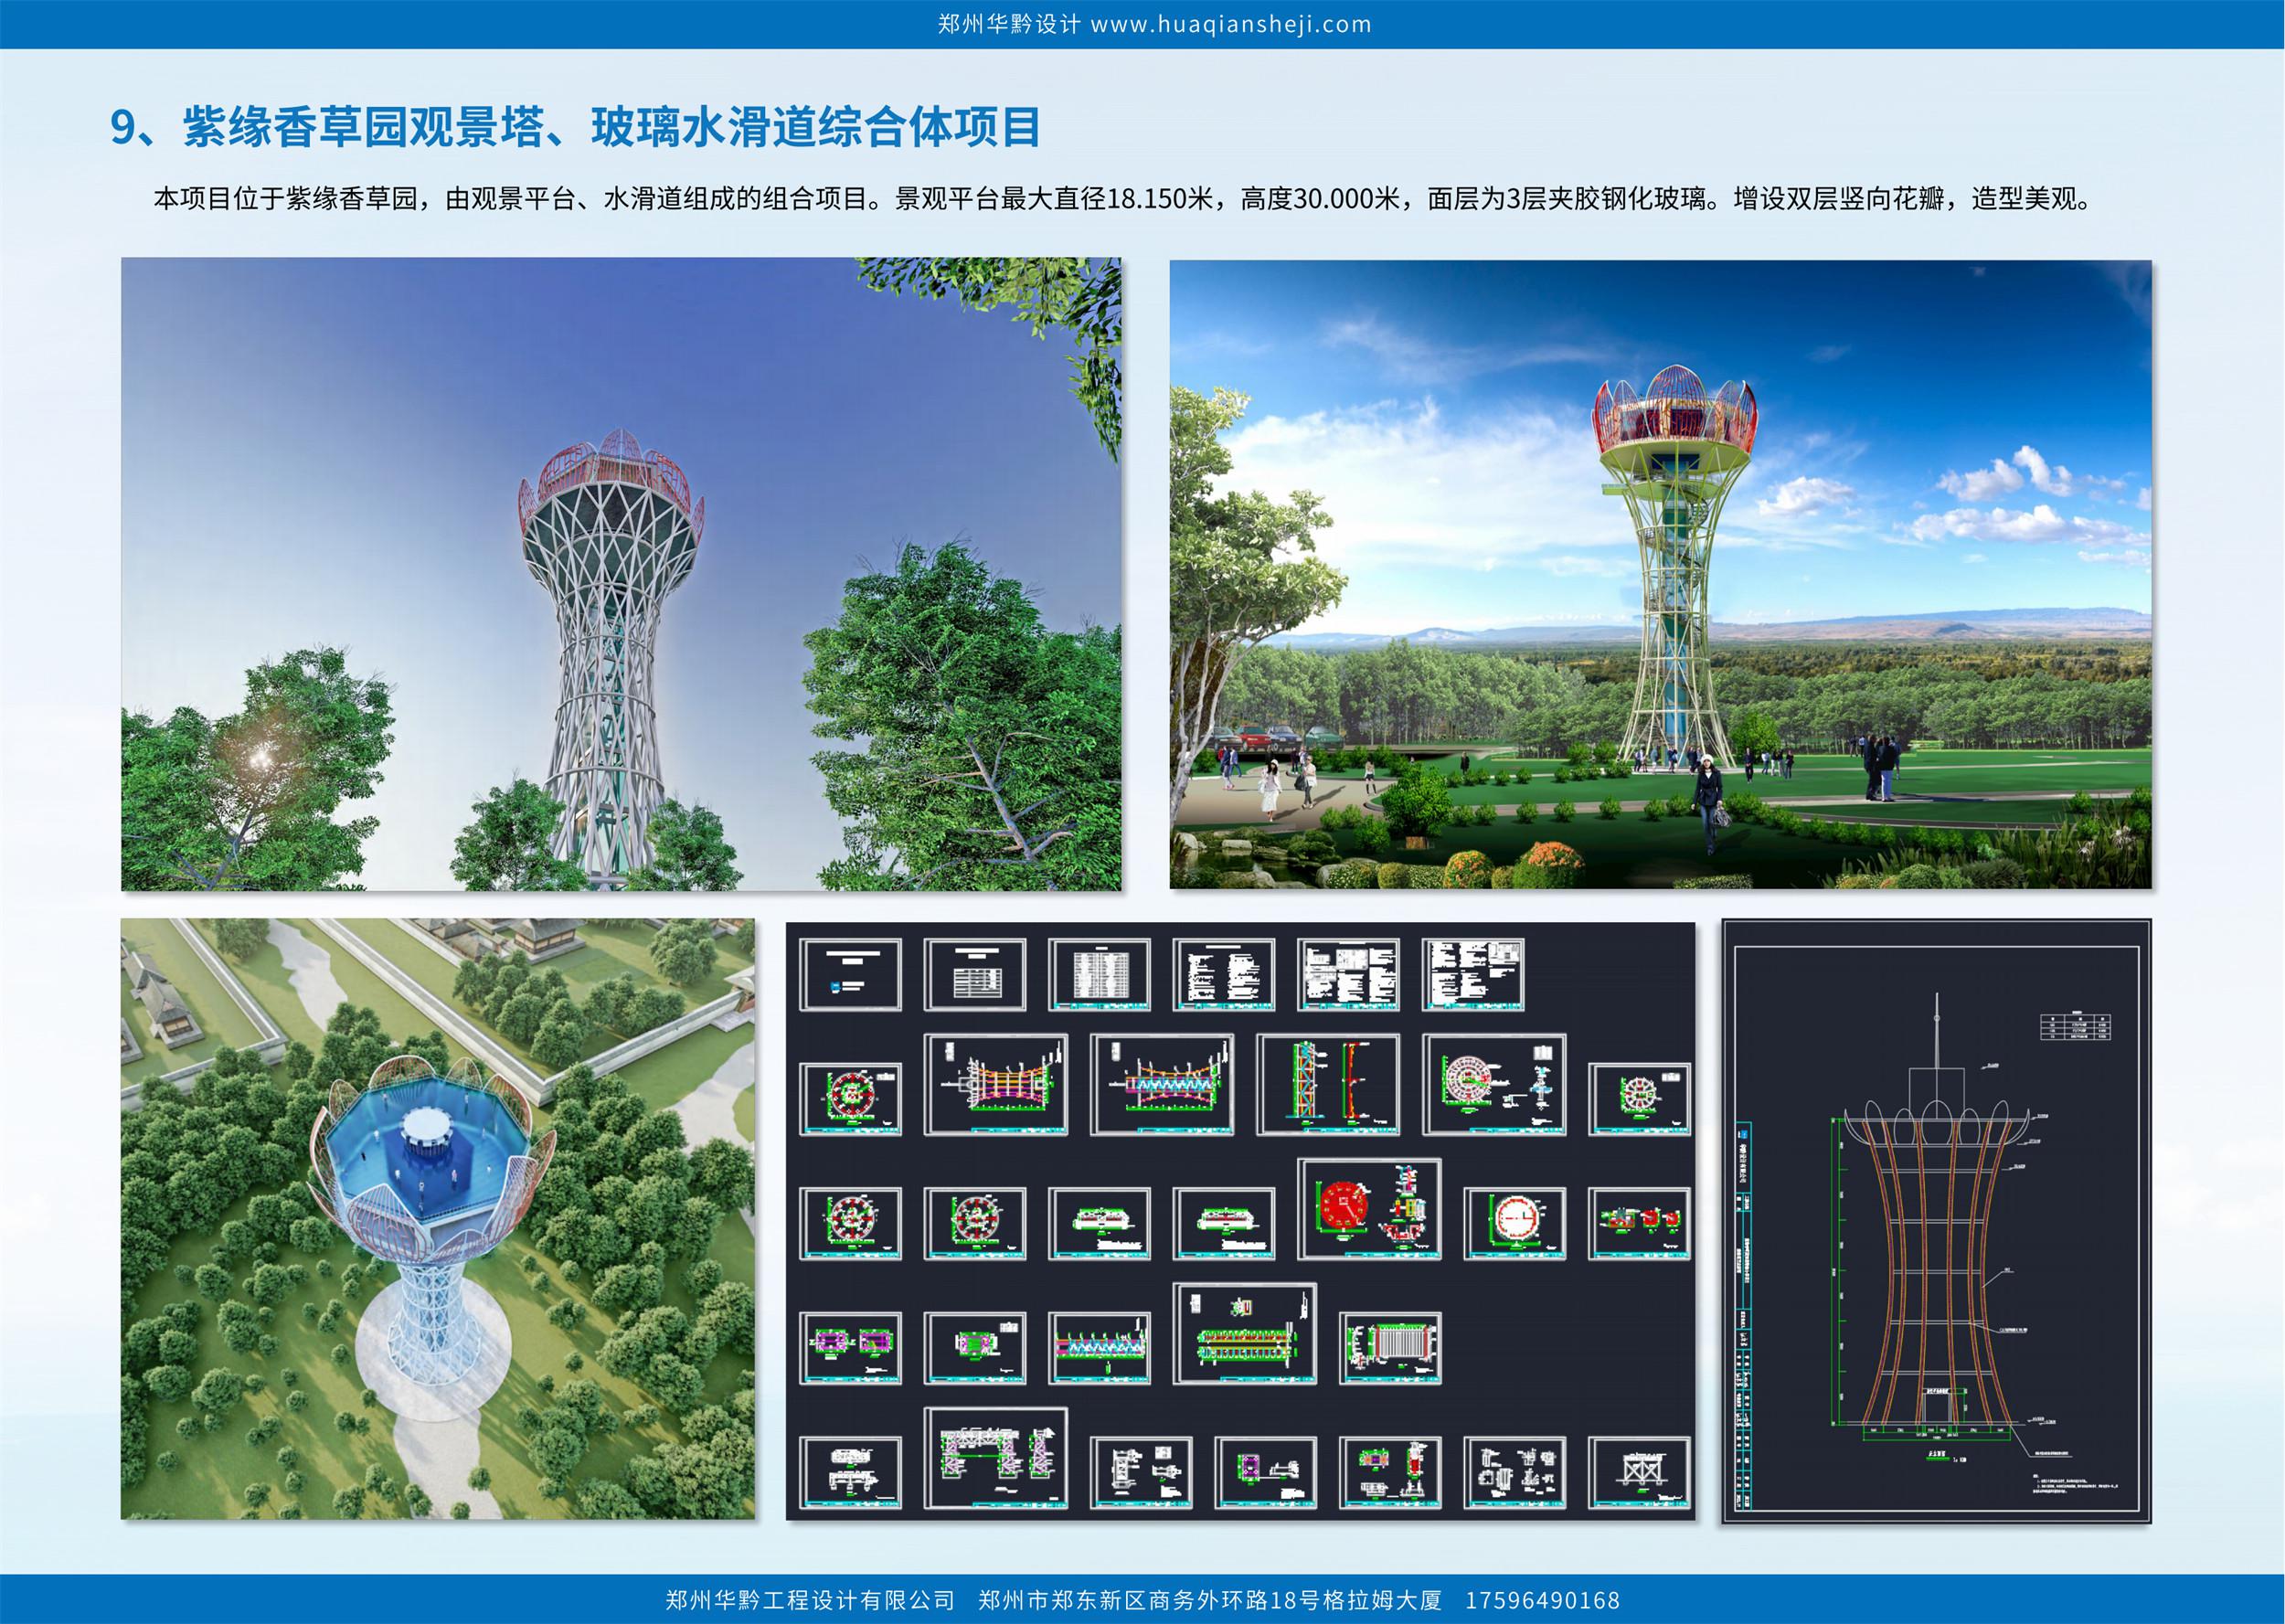Image resolution: width=2285 pixels, height=1624 pixels.
Task: Click the address 郑州市郑东新区商务外环路18号格拉姆大厦
Action: (x=1210, y=1600)
